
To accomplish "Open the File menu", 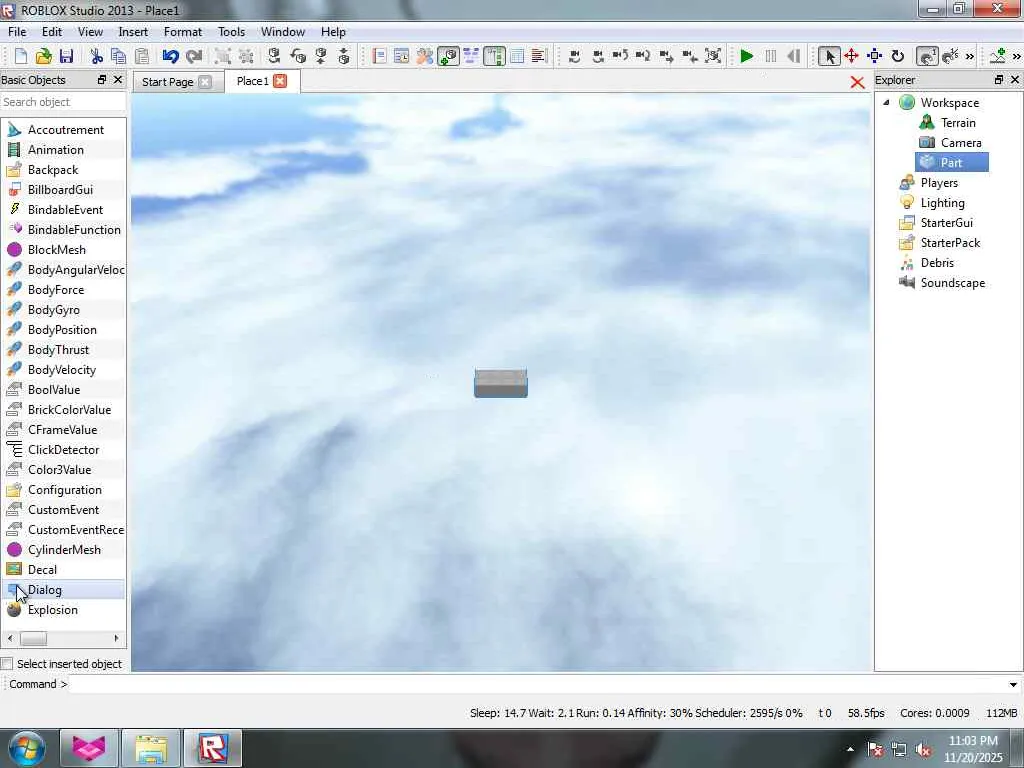I will [17, 31].
